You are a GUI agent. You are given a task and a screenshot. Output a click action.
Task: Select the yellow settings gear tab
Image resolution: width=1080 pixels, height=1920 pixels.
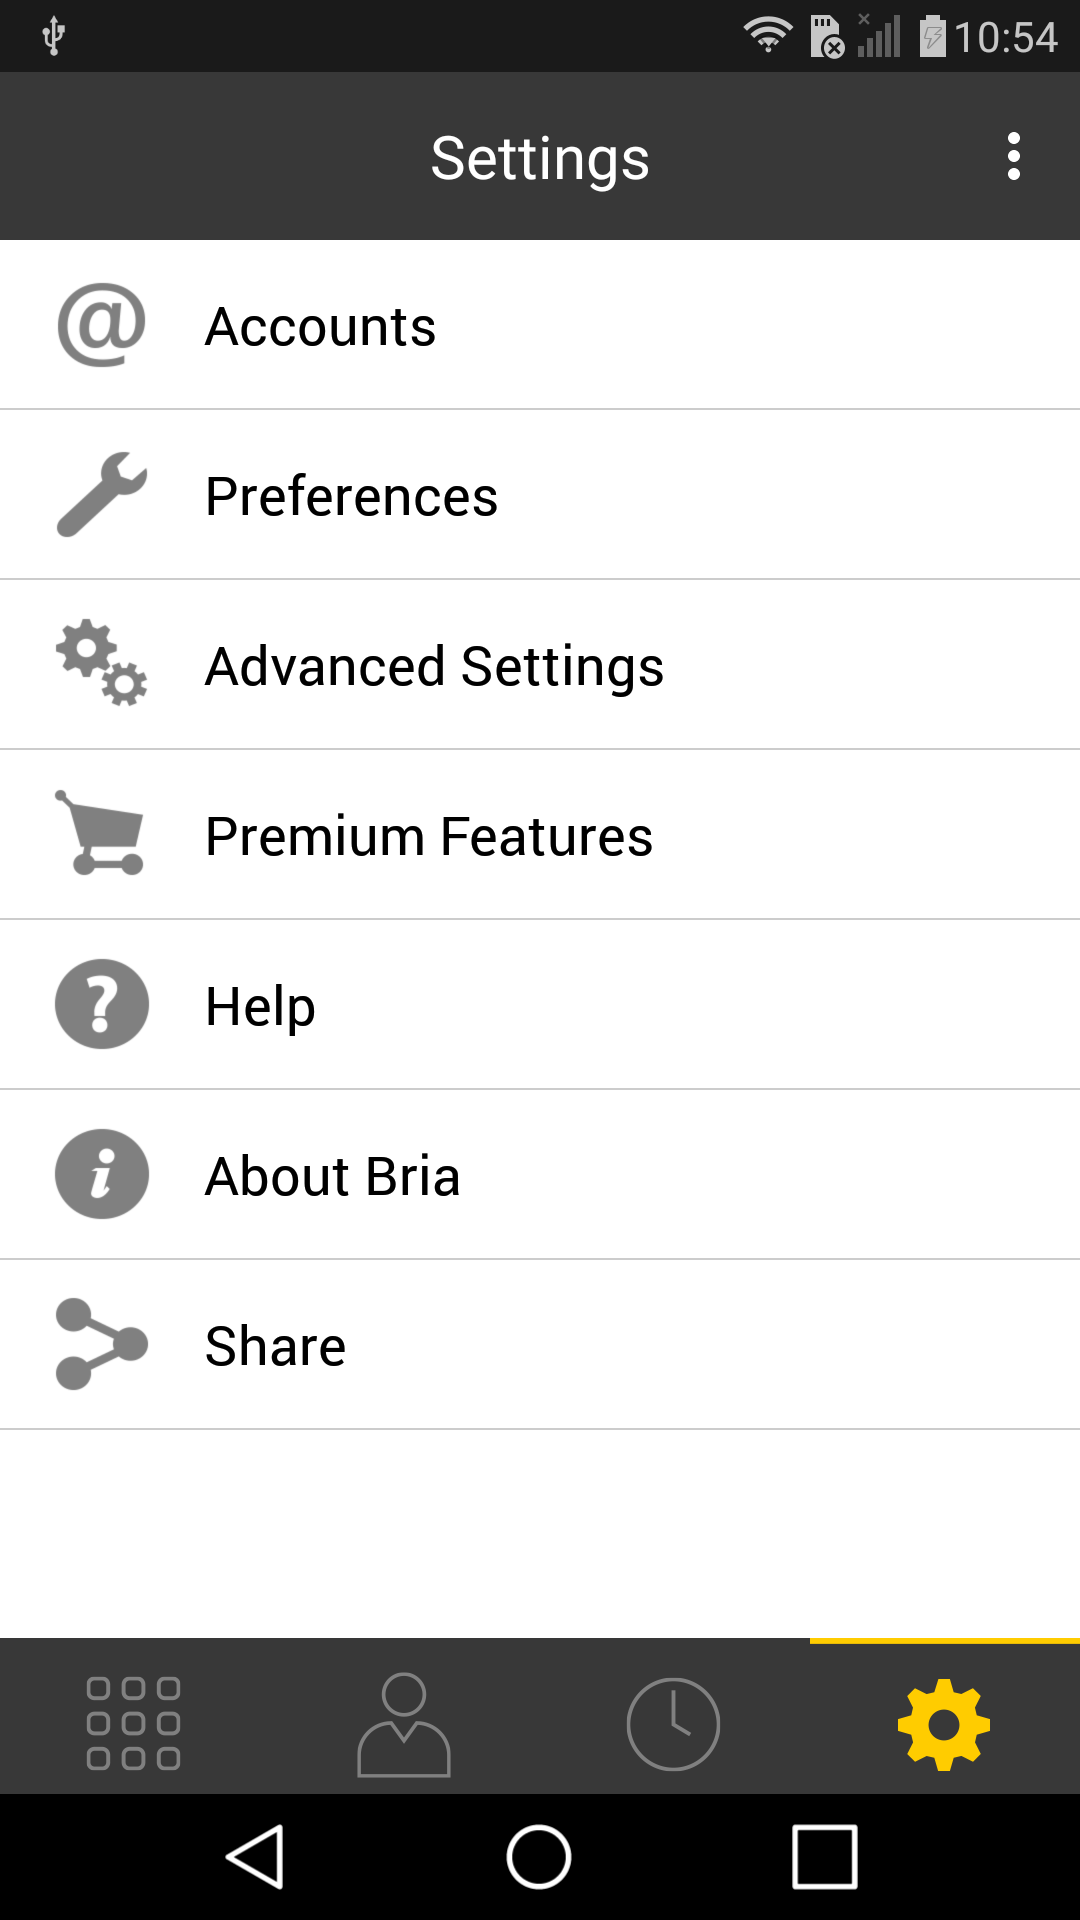click(x=944, y=1723)
